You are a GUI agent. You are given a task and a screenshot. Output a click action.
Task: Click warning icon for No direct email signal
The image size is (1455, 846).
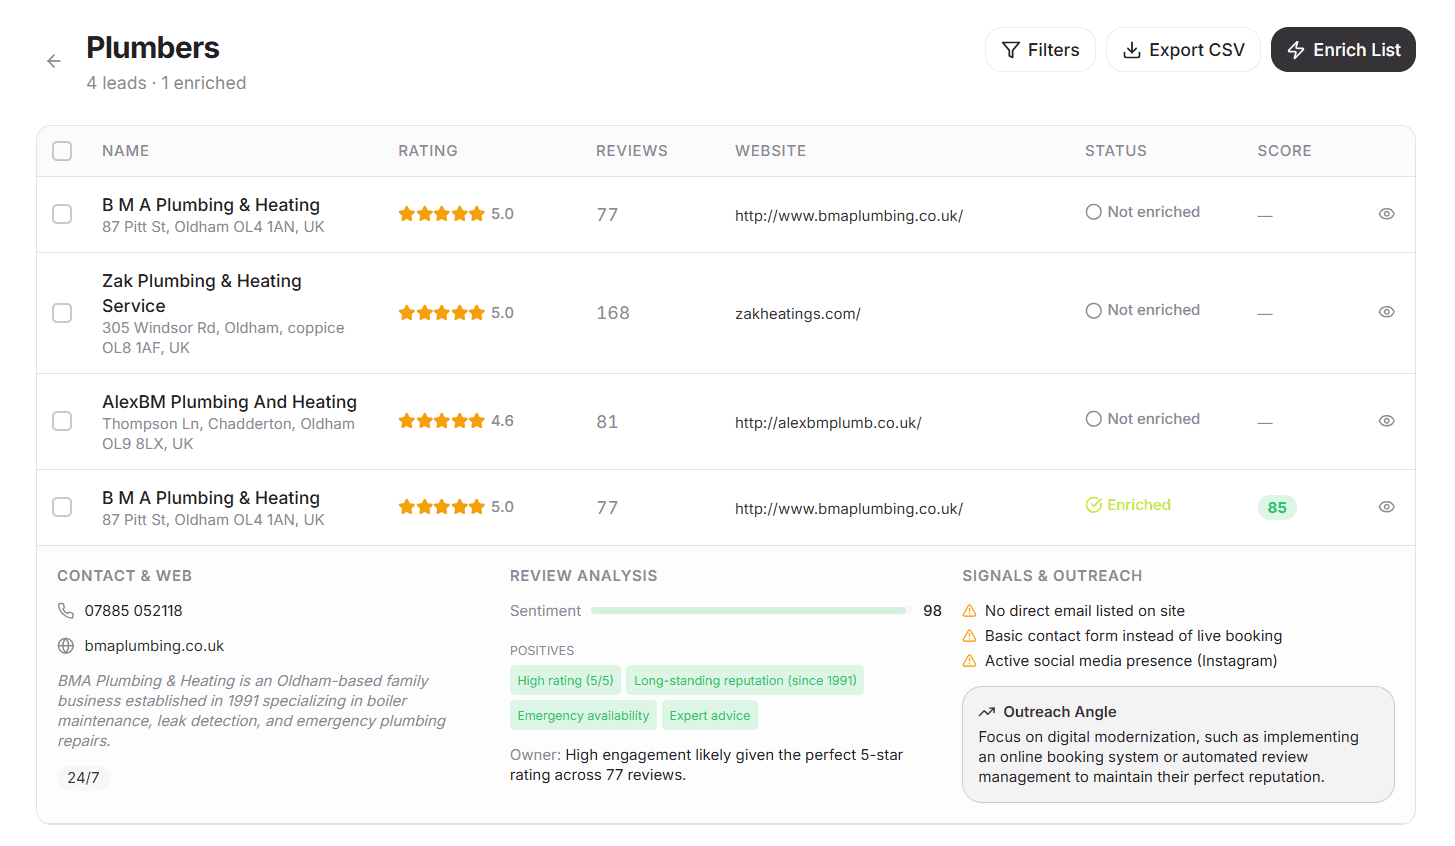click(969, 611)
